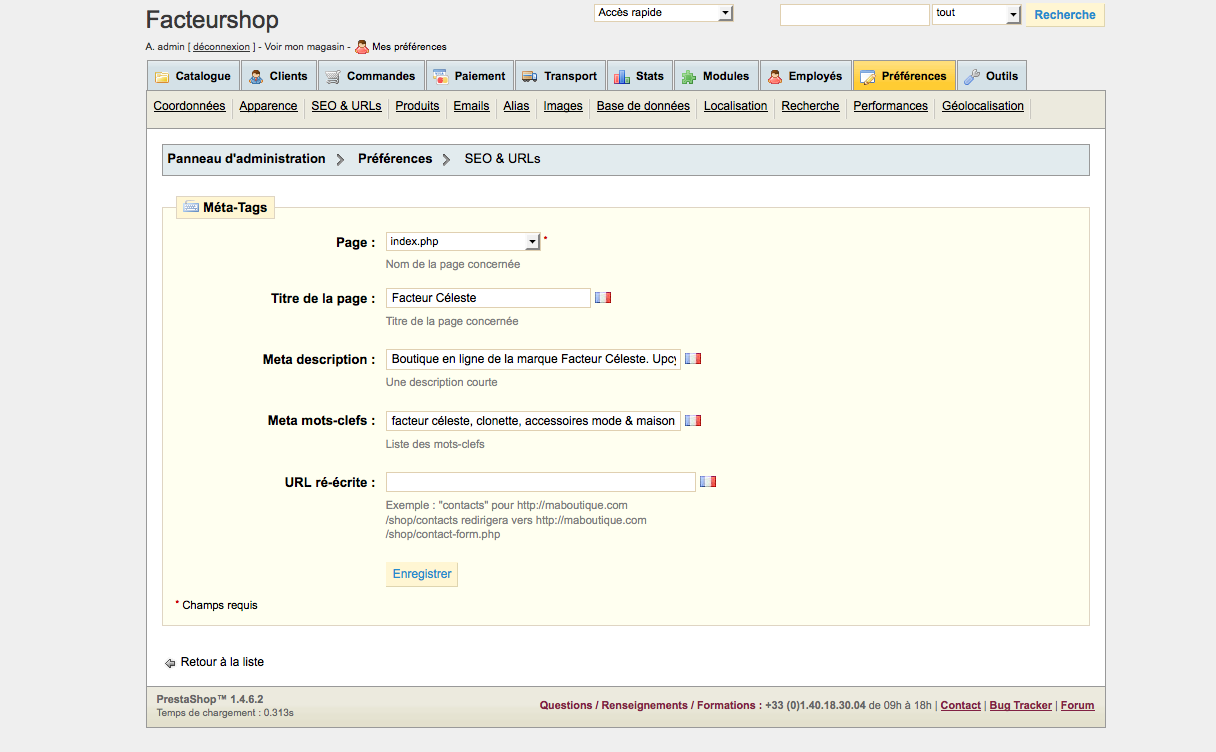Click Panneau d'administration breadcrumb

click(x=246, y=159)
